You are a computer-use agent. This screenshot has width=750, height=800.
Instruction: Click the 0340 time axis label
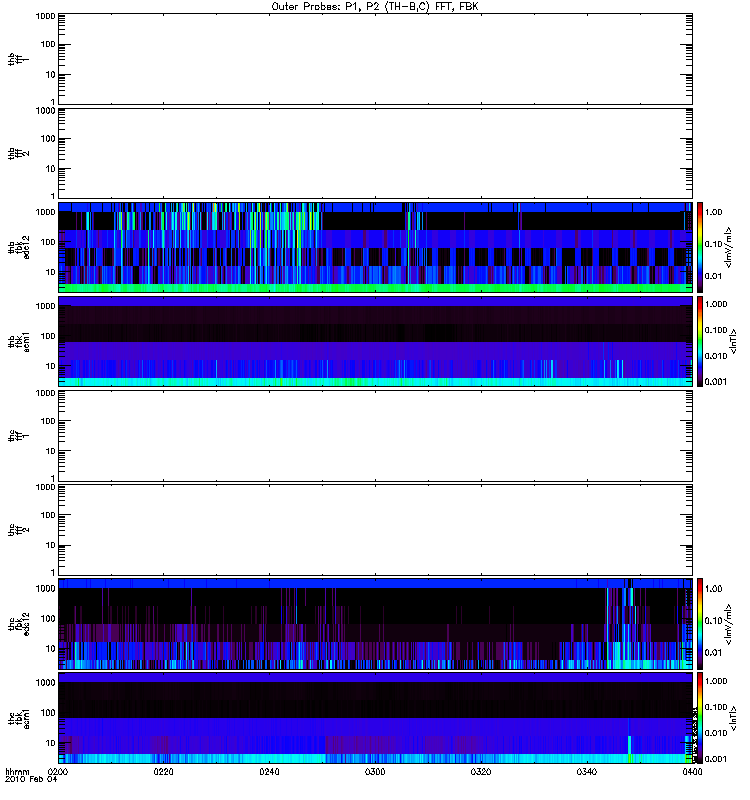click(586, 772)
